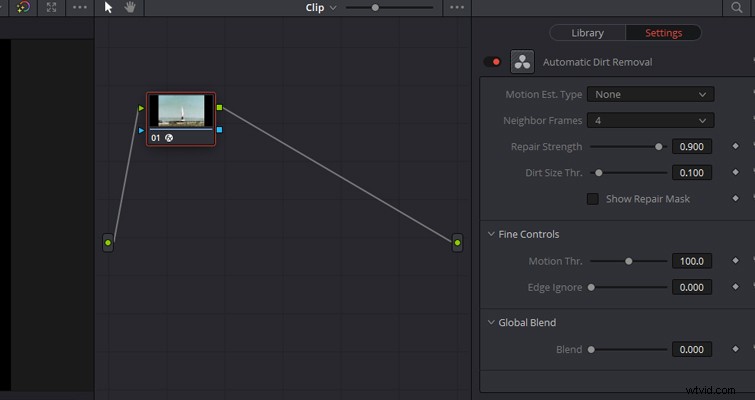Screen dimensions: 755x400
Task: Open the three-dot node editor options menu
Action: pyautogui.click(x=457, y=7)
